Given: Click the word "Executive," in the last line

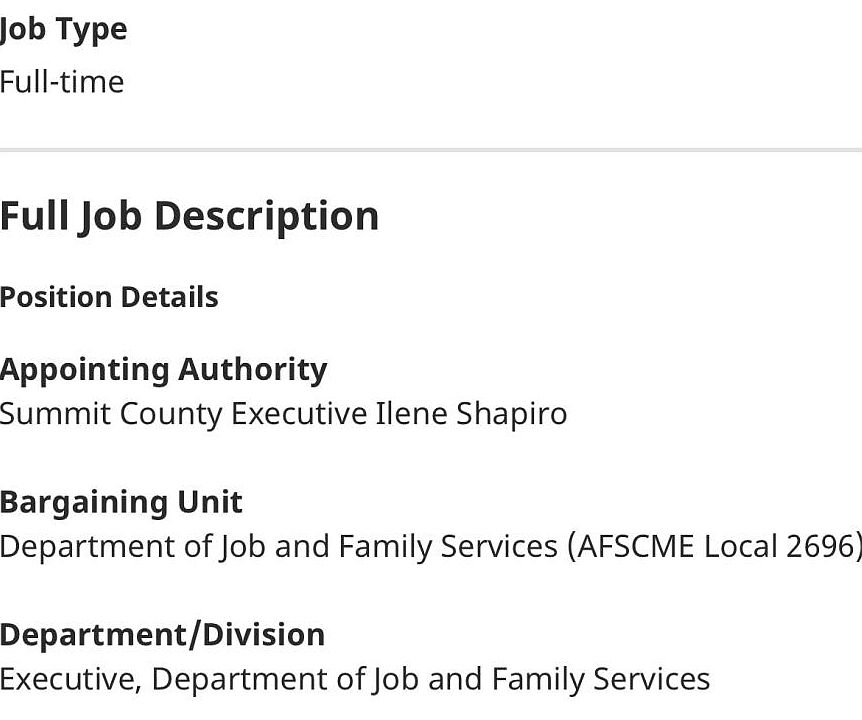Looking at the screenshot, I should tap(70, 679).
